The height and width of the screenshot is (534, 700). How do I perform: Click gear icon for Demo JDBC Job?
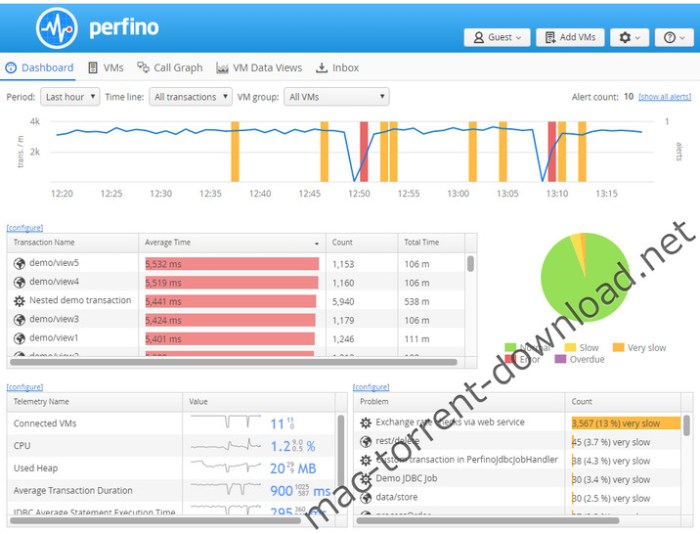tap(366, 479)
